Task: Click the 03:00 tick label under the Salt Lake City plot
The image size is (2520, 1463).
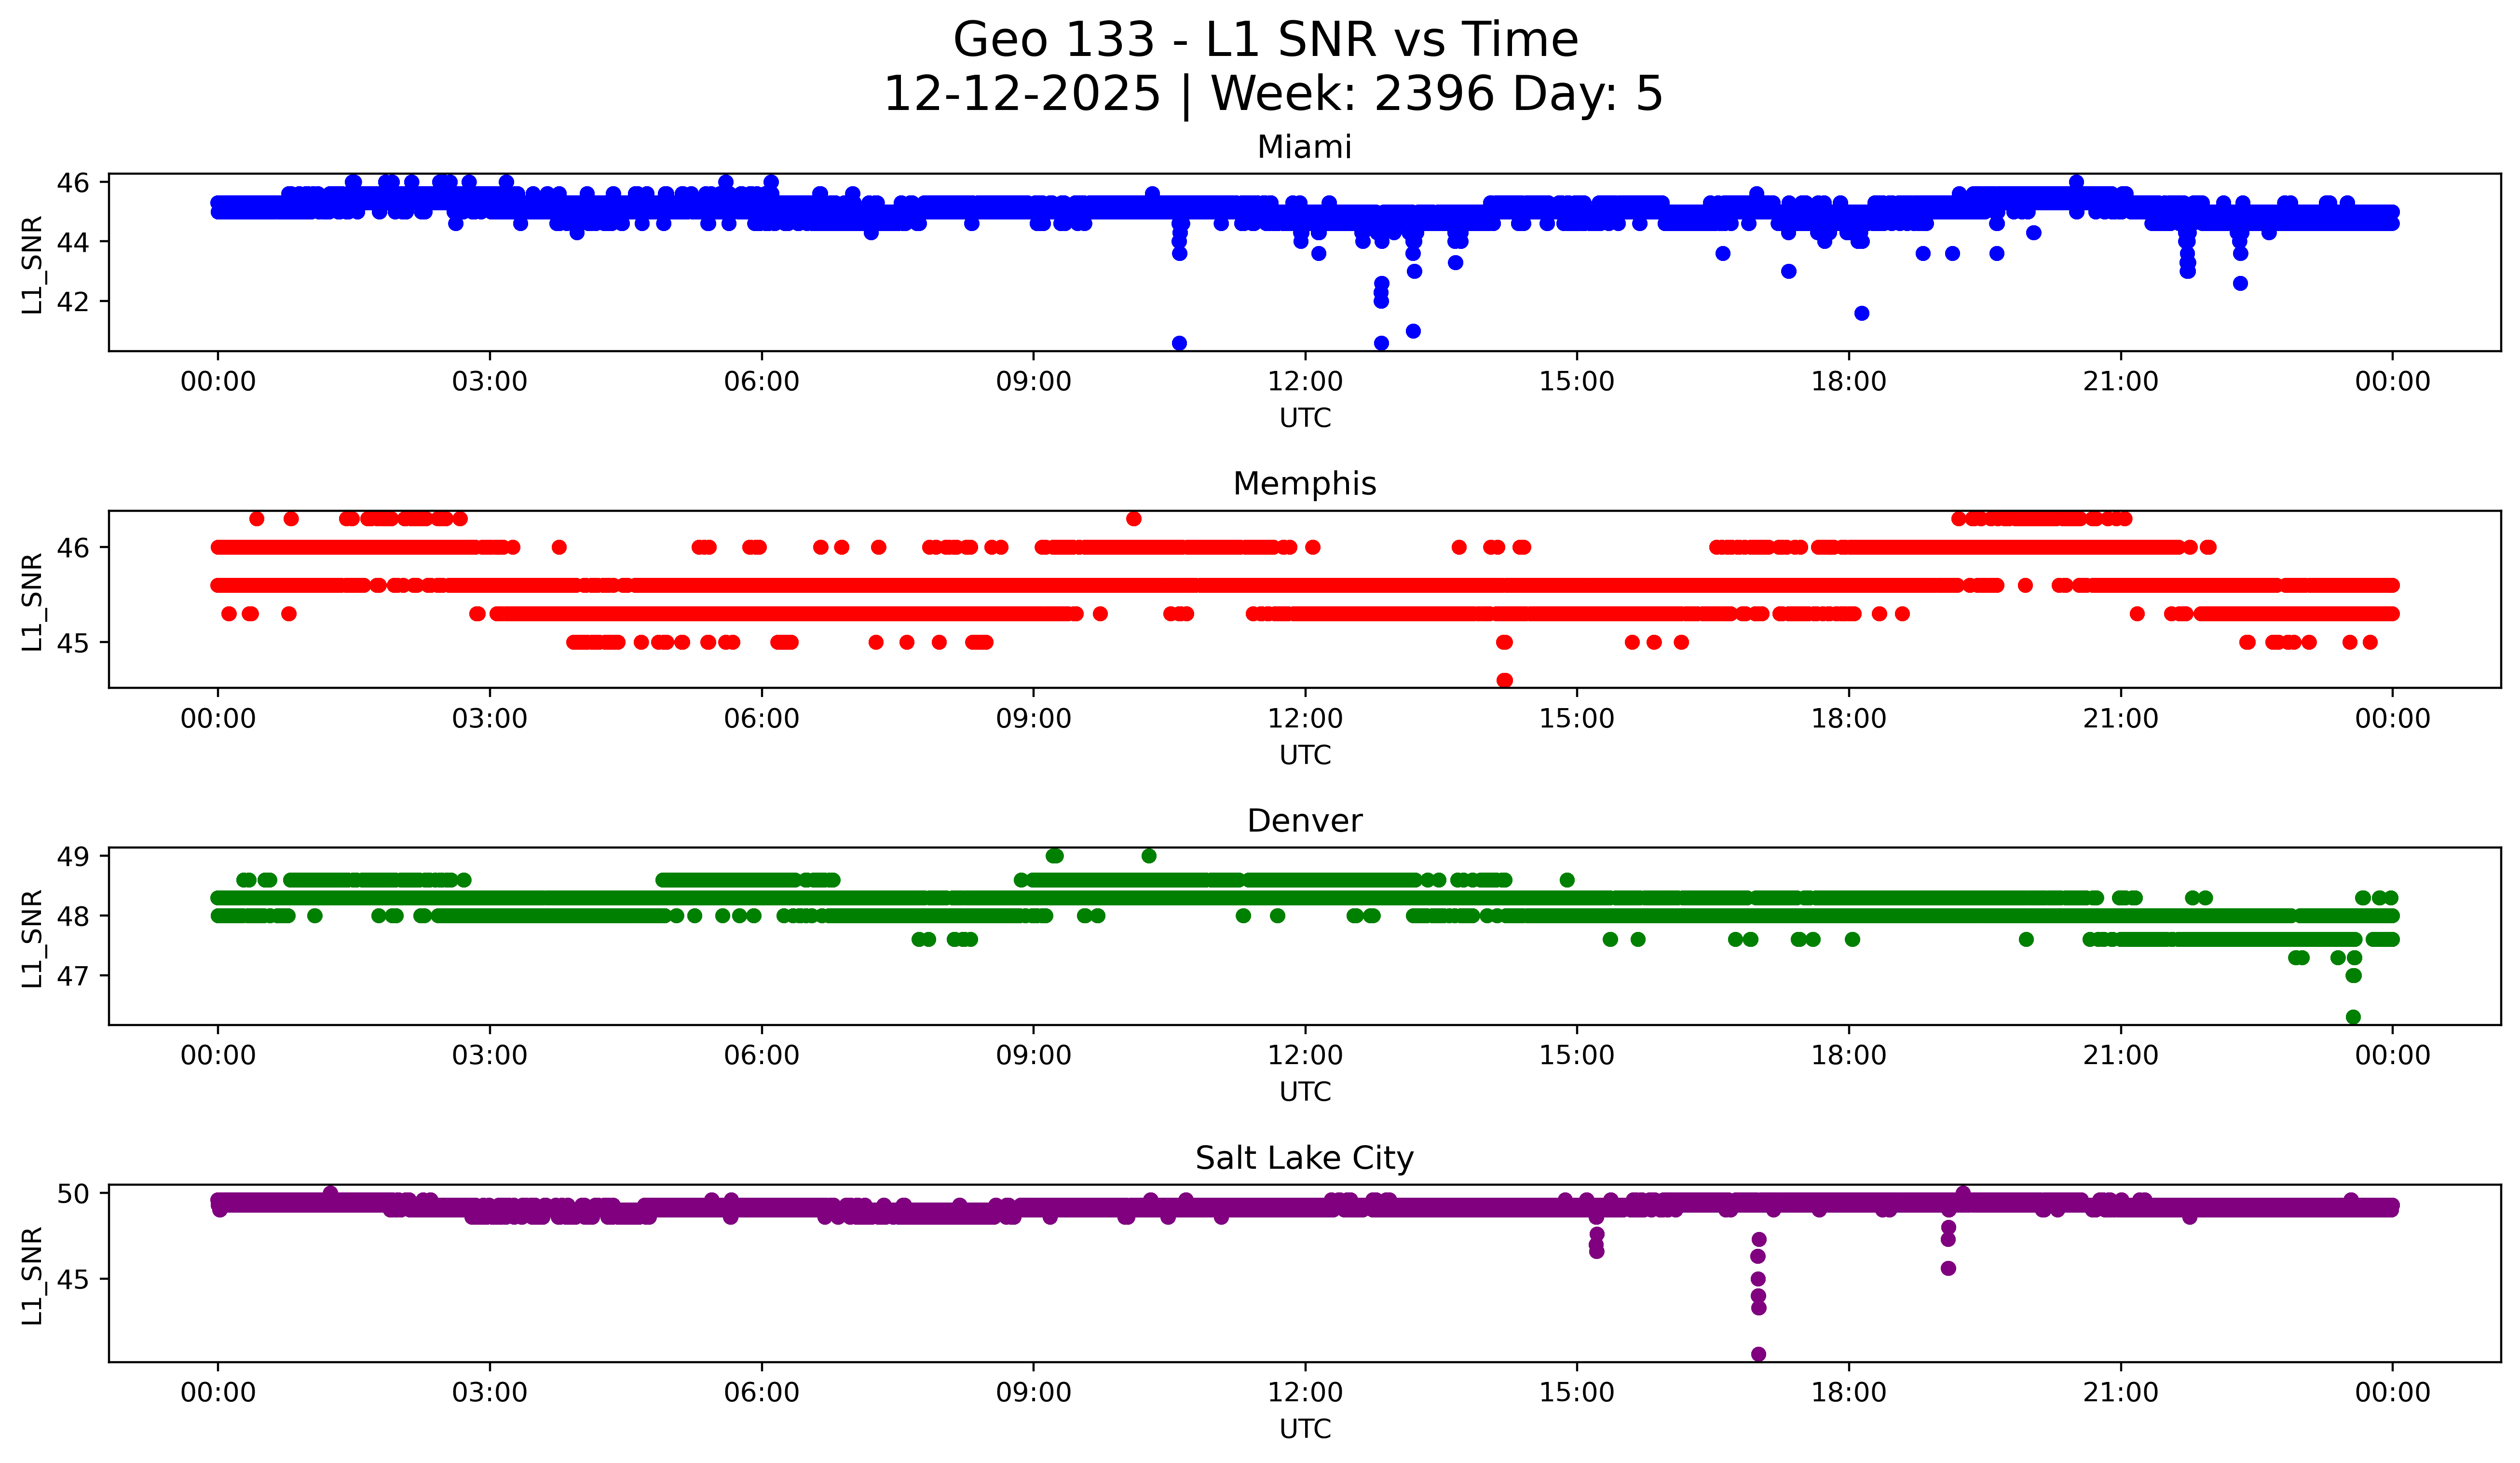Action: tap(489, 1393)
